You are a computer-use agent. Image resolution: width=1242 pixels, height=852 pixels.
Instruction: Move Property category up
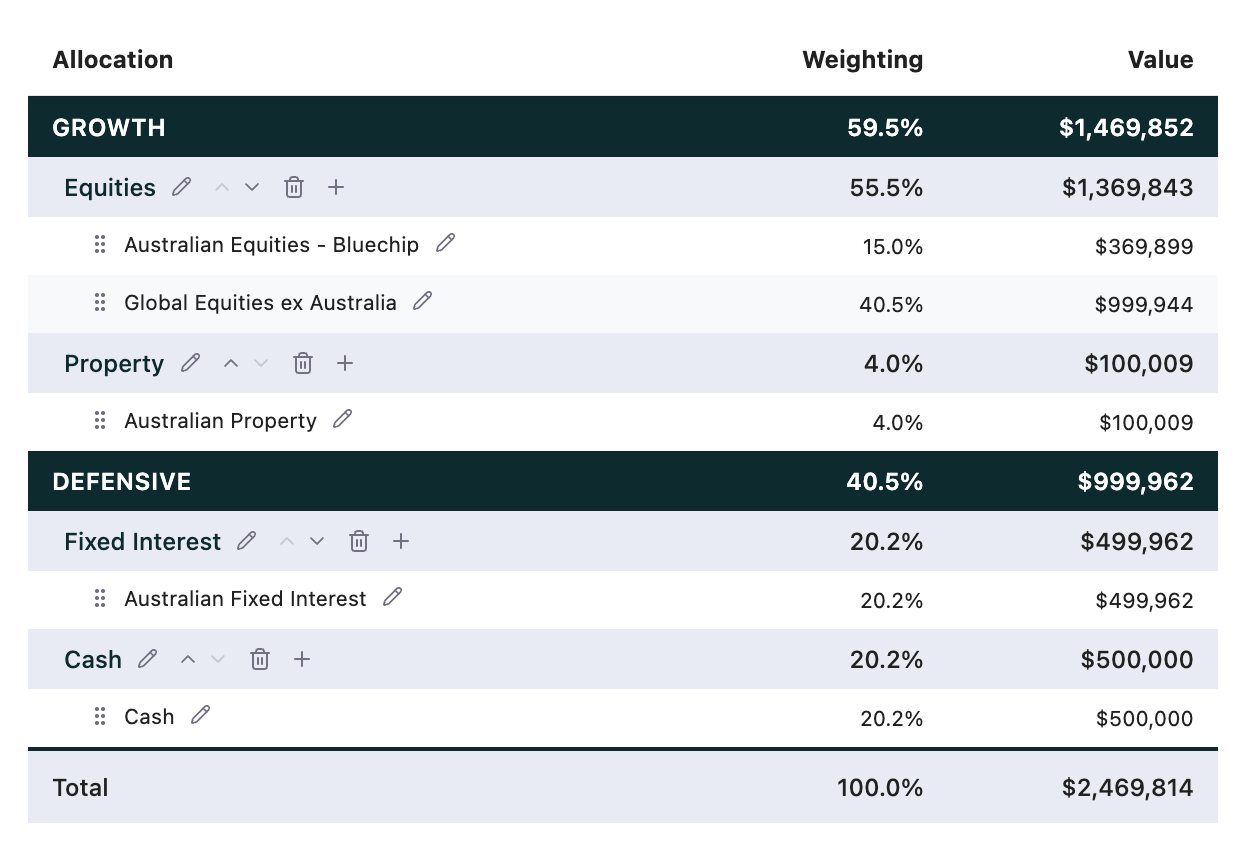[231, 363]
